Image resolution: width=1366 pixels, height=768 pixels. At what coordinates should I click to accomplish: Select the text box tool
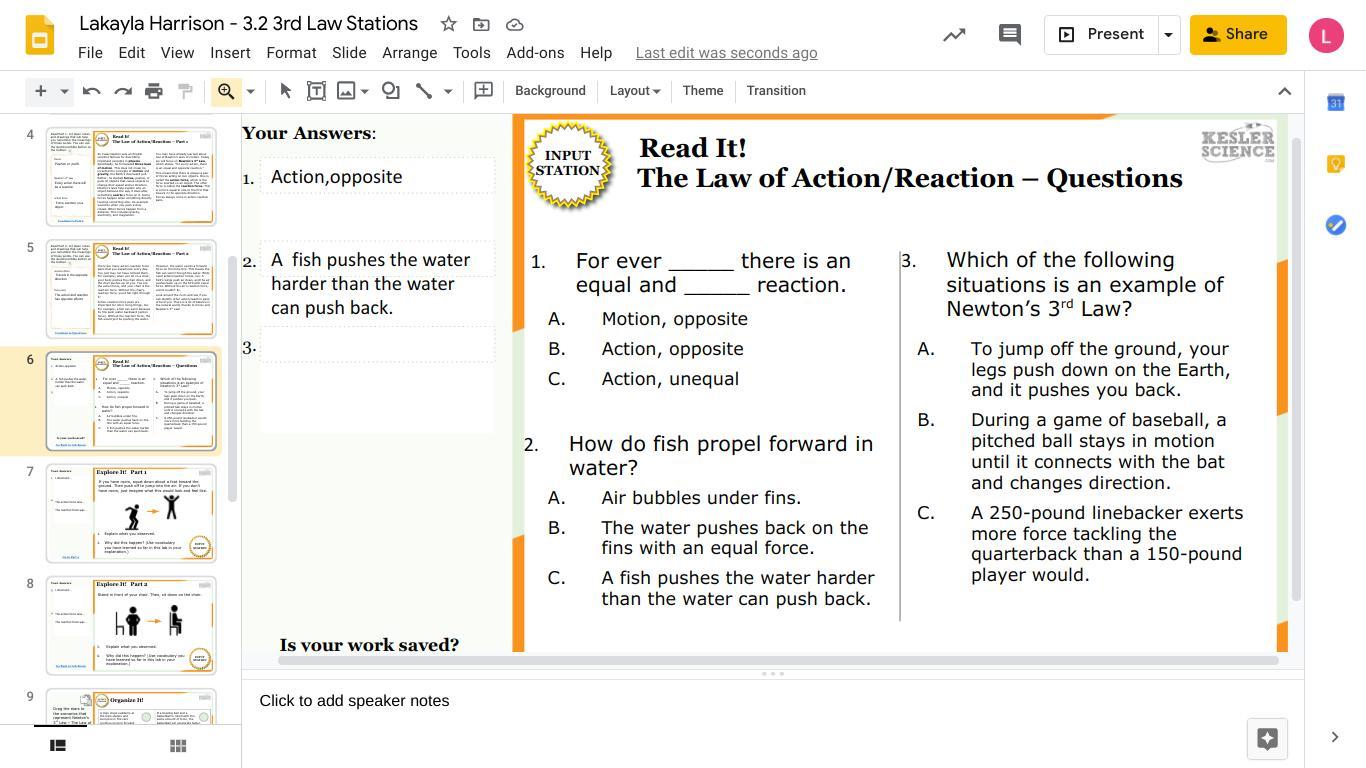(x=316, y=91)
